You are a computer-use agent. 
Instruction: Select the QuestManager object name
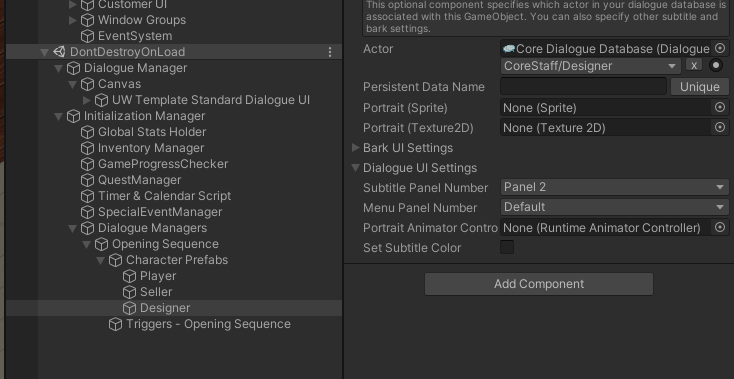(139, 180)
